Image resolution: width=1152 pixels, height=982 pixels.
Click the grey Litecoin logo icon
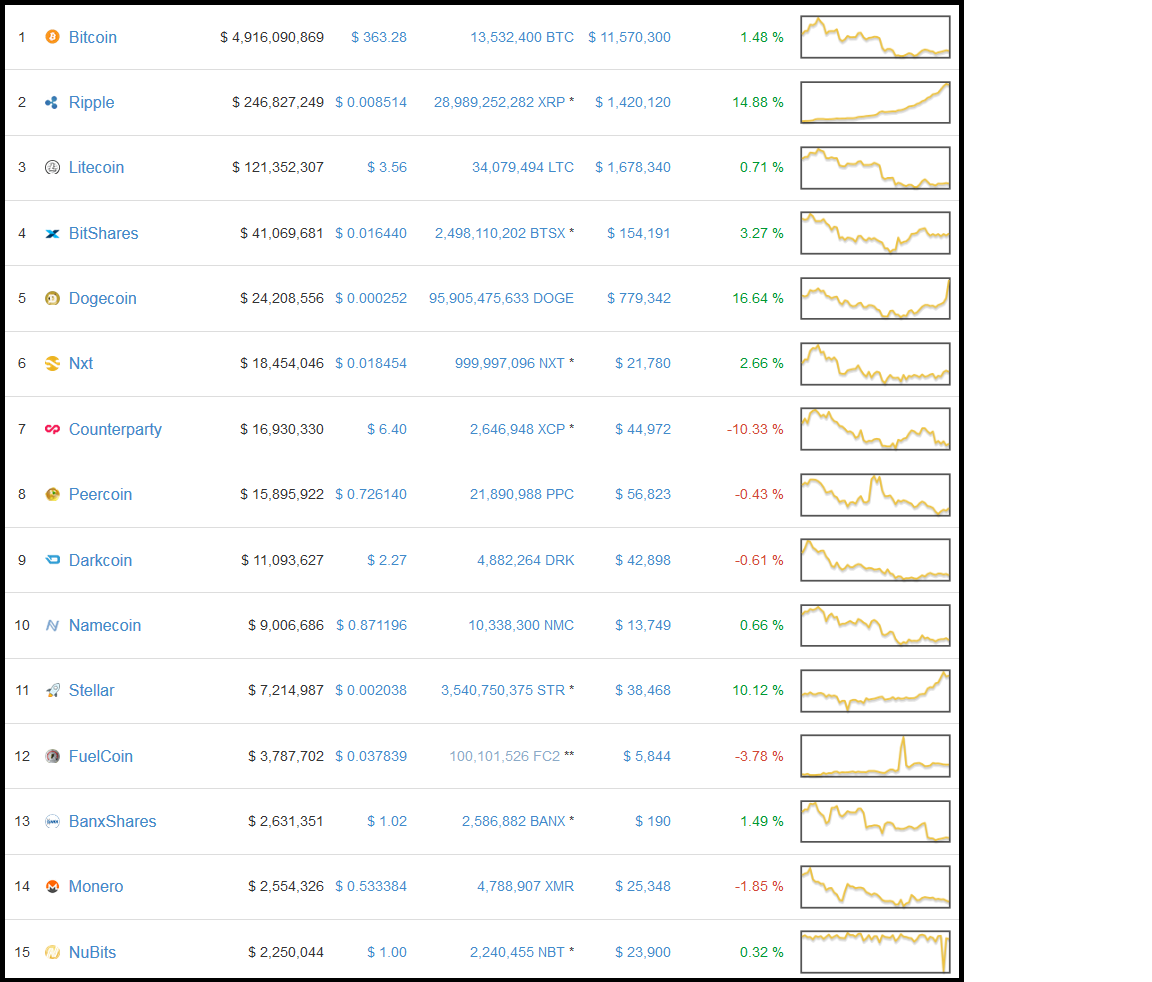tap(52, 167)
